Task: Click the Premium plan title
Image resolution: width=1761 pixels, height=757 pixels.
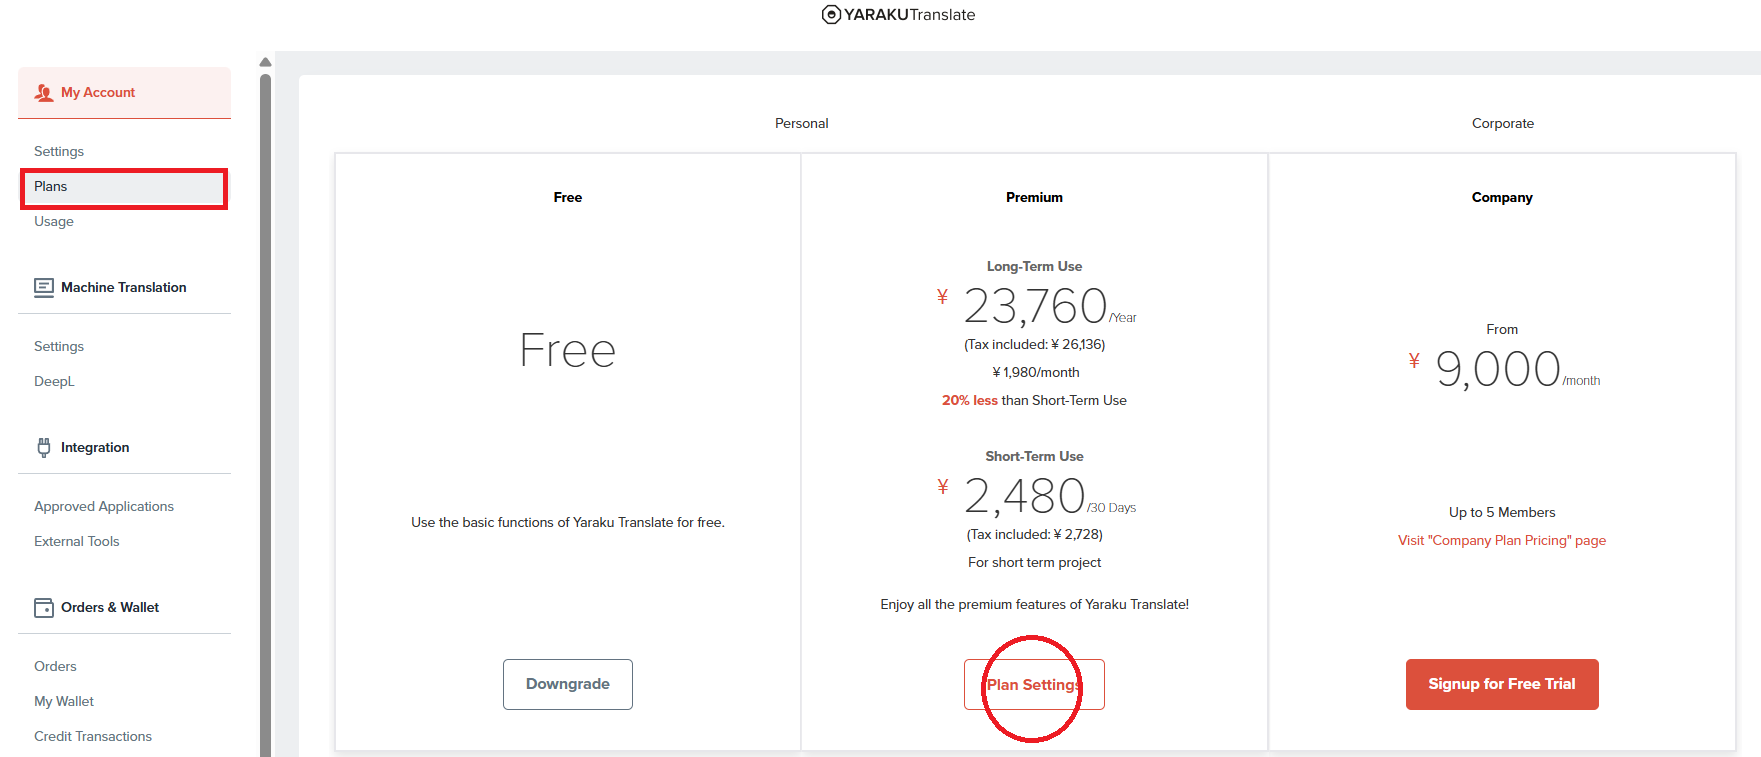Action: (x=1034, y=197)
